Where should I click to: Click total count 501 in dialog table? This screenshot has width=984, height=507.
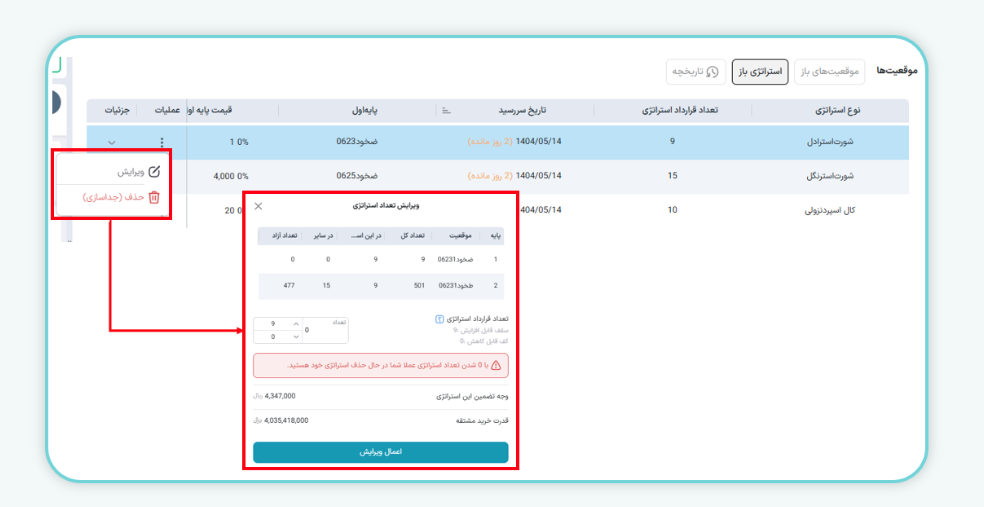[419, 286]
